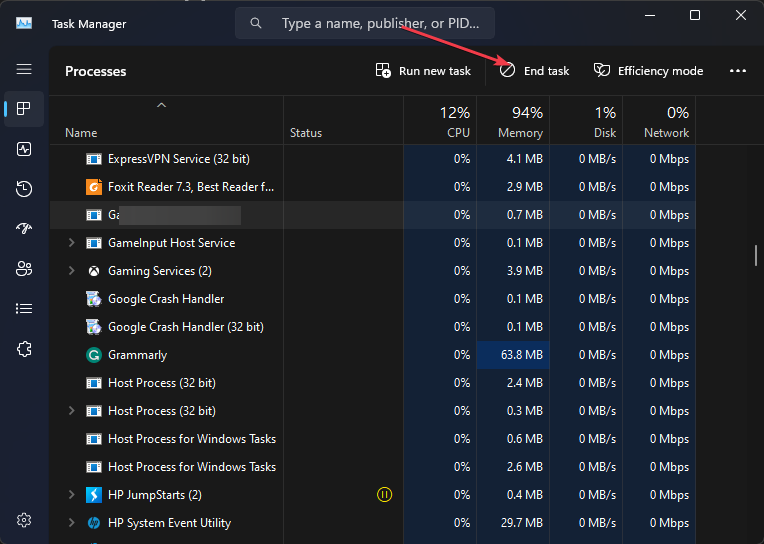The height and width of the screenshot is (544, 764).
Task: Expand the GameInput Host Service group
Action: click(x=71, y=243)
